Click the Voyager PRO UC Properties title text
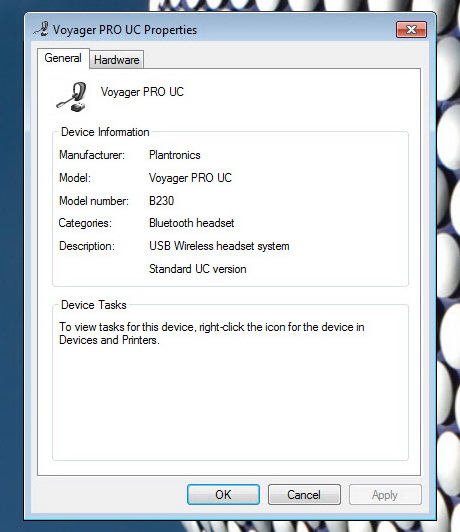 125,30
